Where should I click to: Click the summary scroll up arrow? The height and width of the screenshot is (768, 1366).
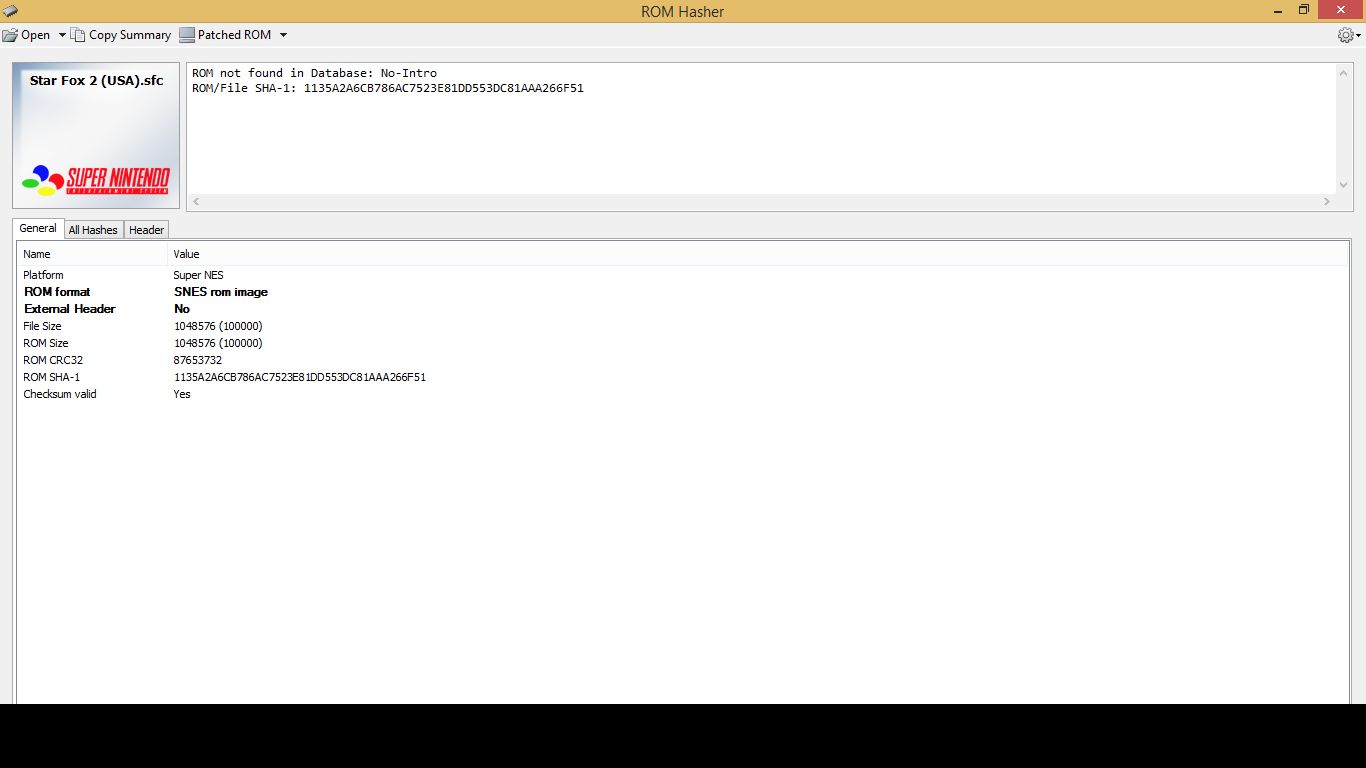point(1344,74)
